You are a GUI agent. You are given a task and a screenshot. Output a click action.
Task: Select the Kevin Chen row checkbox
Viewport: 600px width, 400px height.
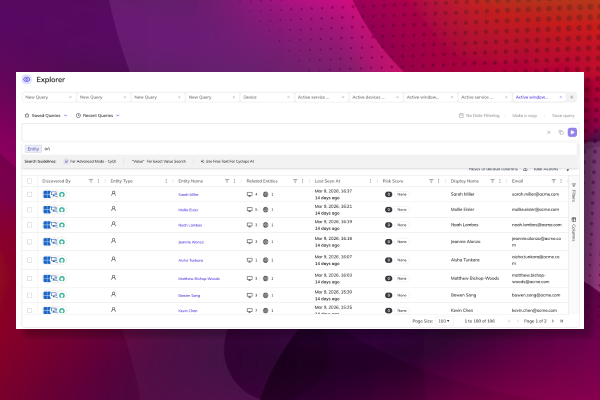point(29,310)
